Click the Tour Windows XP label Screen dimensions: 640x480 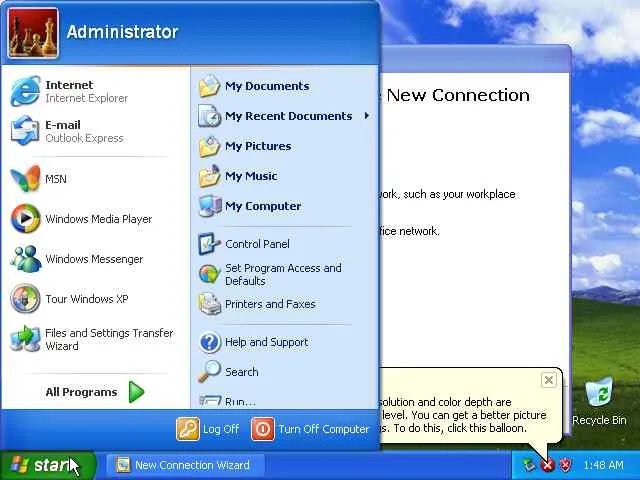pyautogui.click(x=87, y=299)
